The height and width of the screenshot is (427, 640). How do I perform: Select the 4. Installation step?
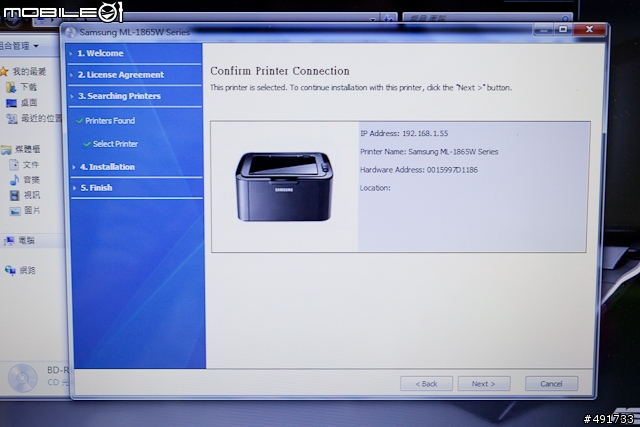click(x=107, y=167)
